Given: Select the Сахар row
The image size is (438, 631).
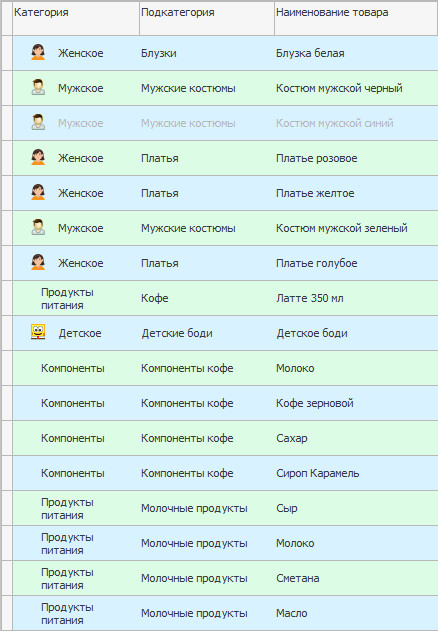Looking at the screenshot, I should tap(225, 438).
